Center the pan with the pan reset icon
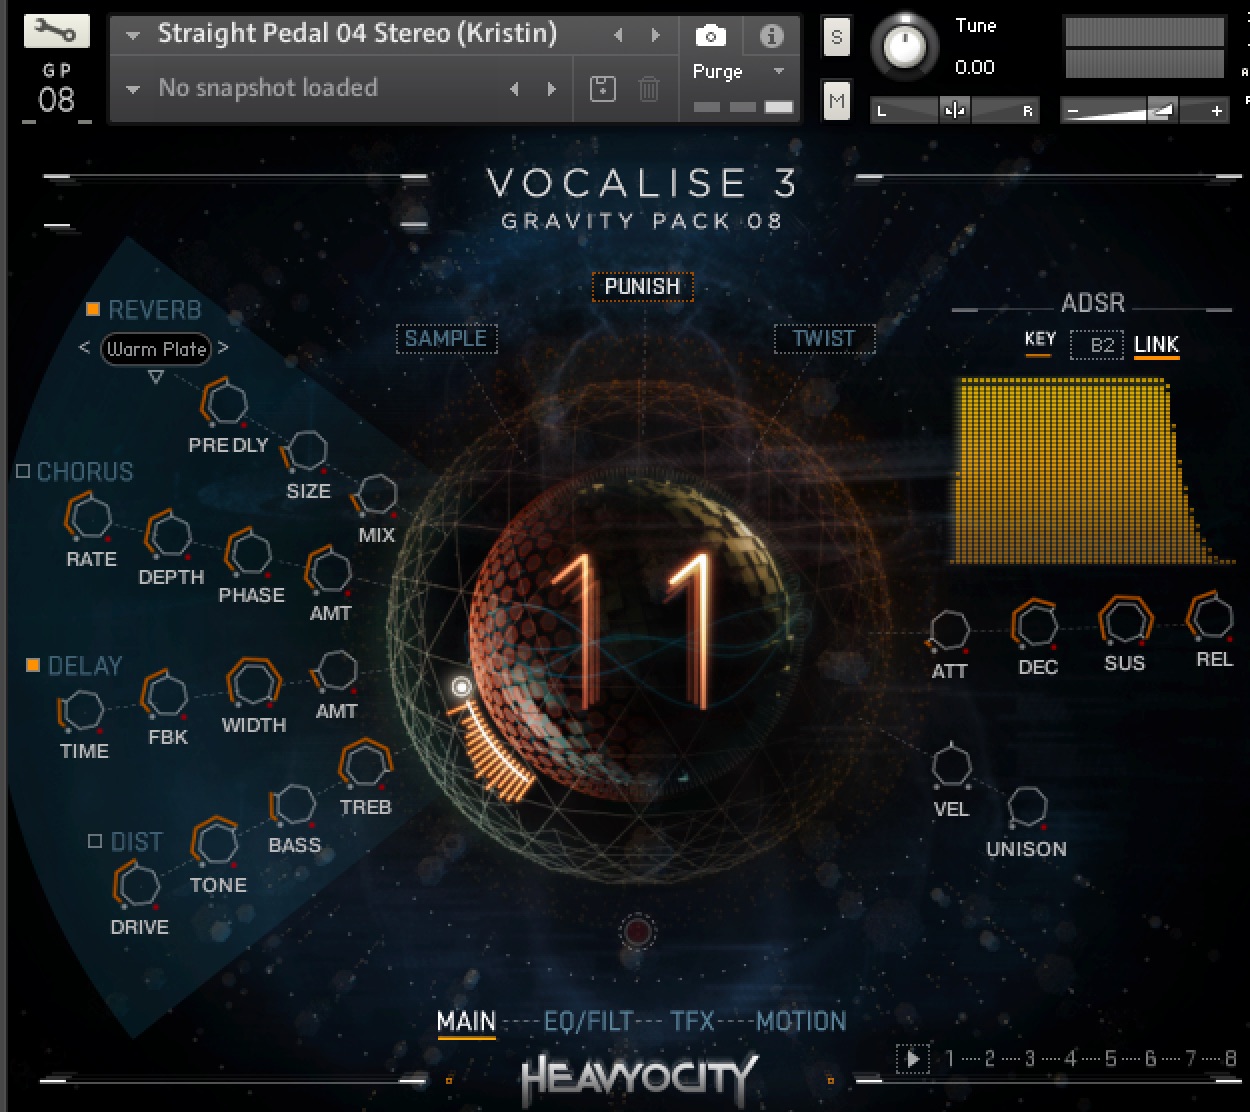This screenshot has height=1112, width=1250. click(x=955, y=110)
